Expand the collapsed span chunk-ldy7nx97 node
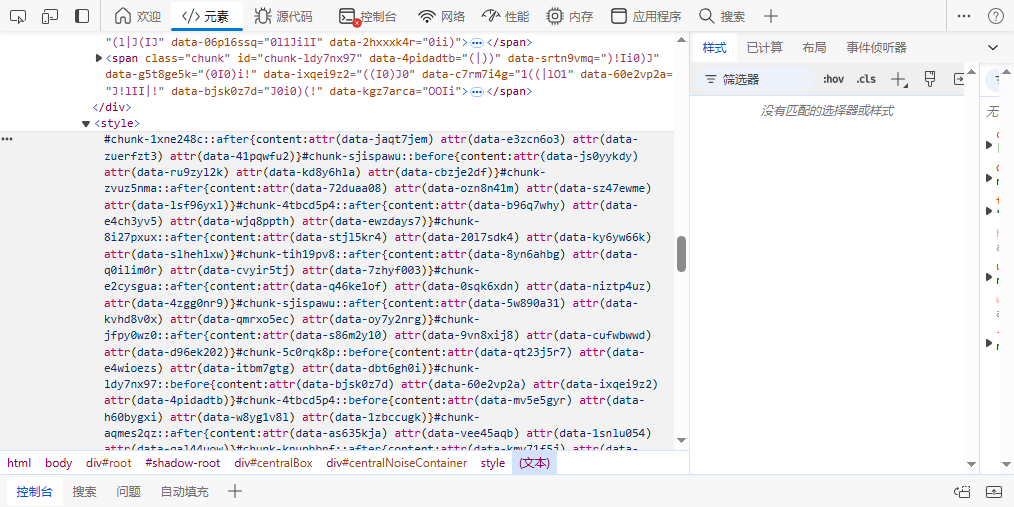1014x507 pixels. (97, 59)
